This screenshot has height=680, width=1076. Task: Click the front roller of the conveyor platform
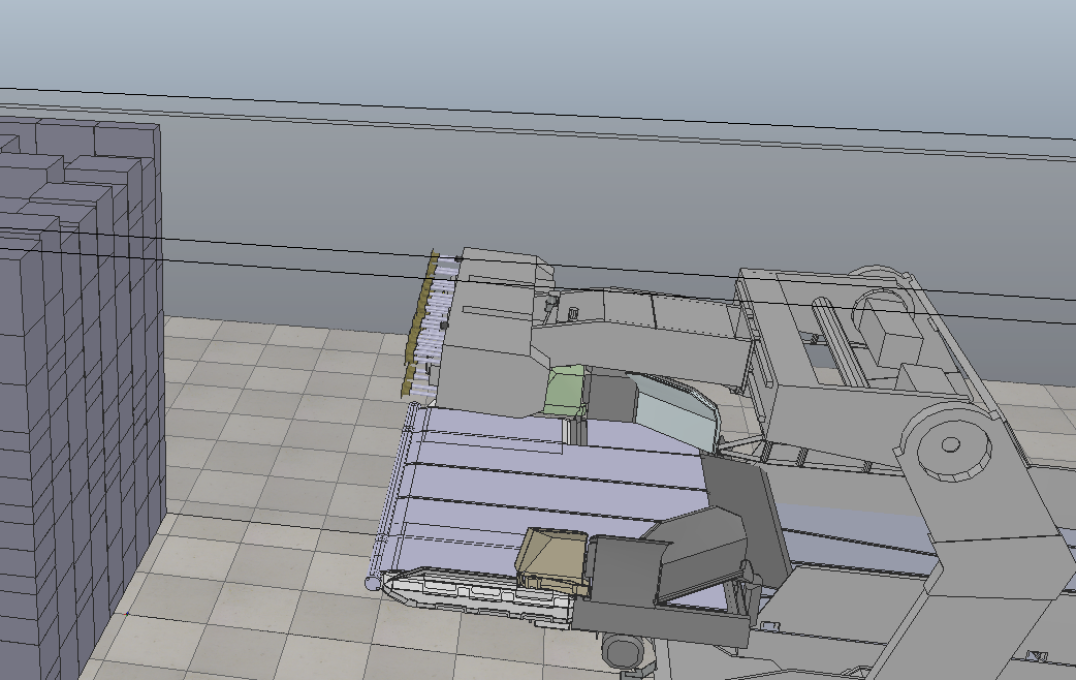[x=393, y=494]
